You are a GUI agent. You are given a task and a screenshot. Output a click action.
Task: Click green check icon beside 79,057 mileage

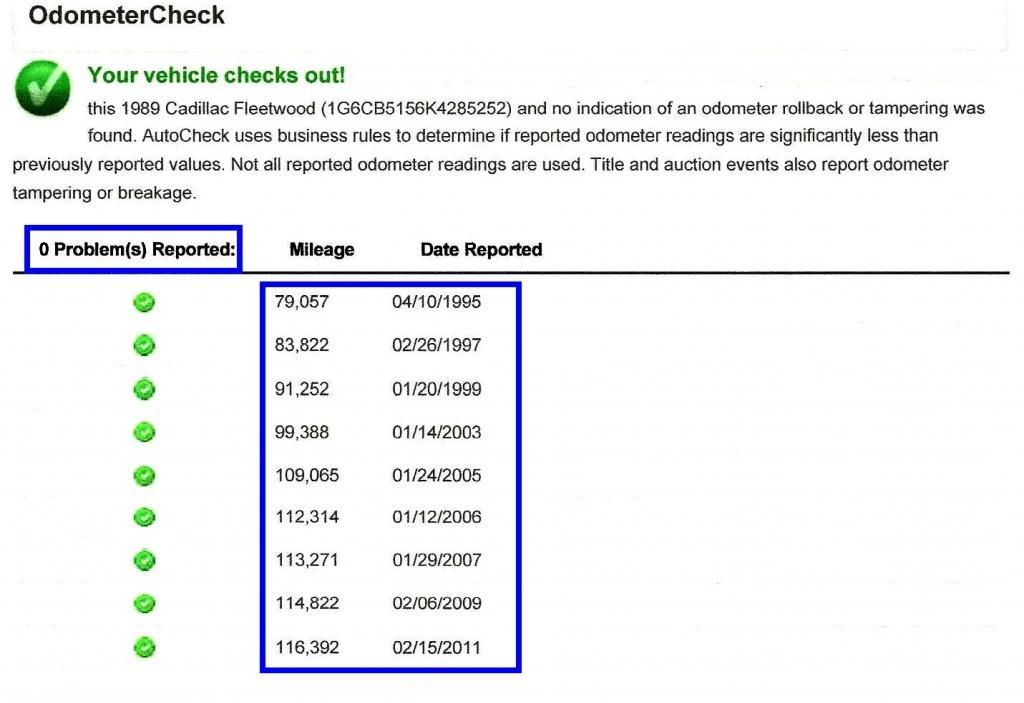[144, 302]
